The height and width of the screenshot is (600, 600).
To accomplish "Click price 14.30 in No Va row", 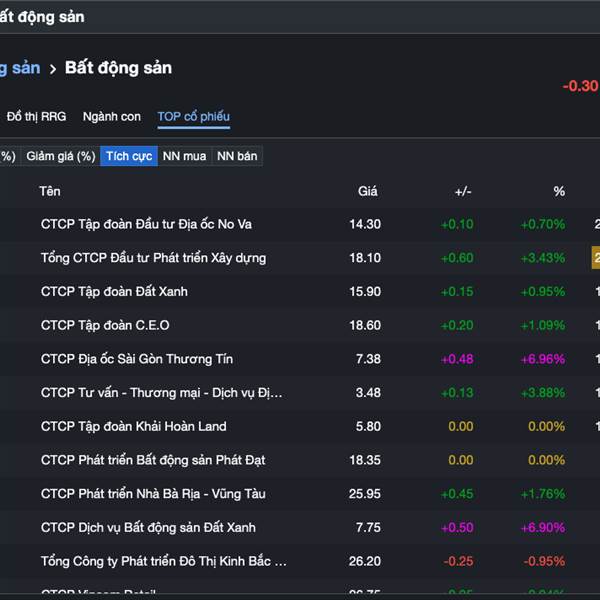I will click(365, 224).
